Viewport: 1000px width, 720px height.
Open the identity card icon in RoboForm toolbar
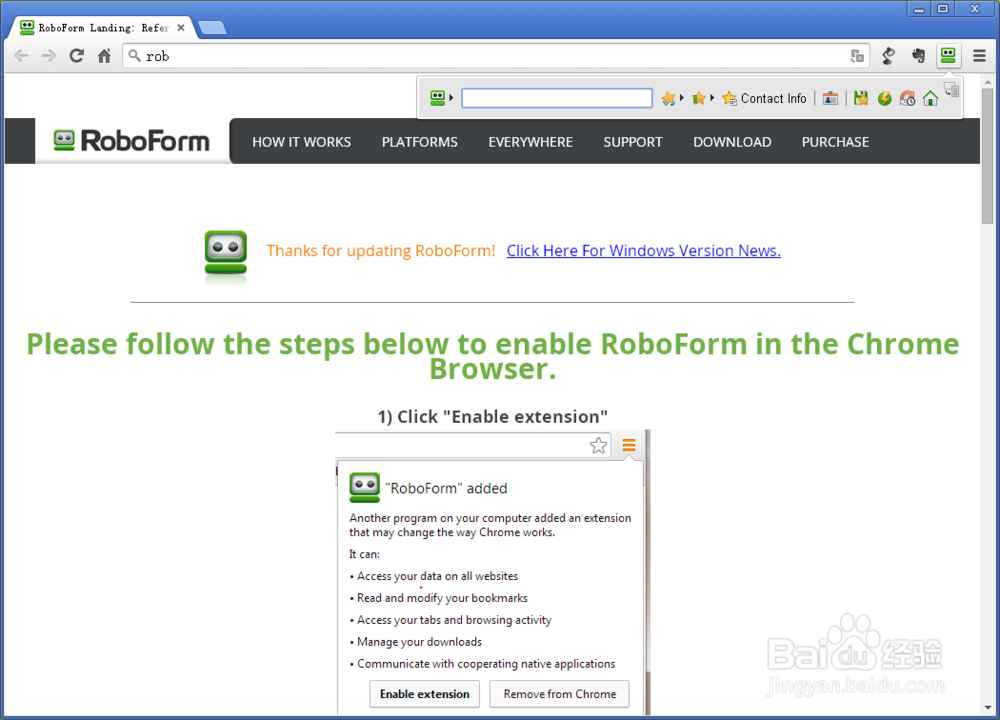tap(830, 98)
